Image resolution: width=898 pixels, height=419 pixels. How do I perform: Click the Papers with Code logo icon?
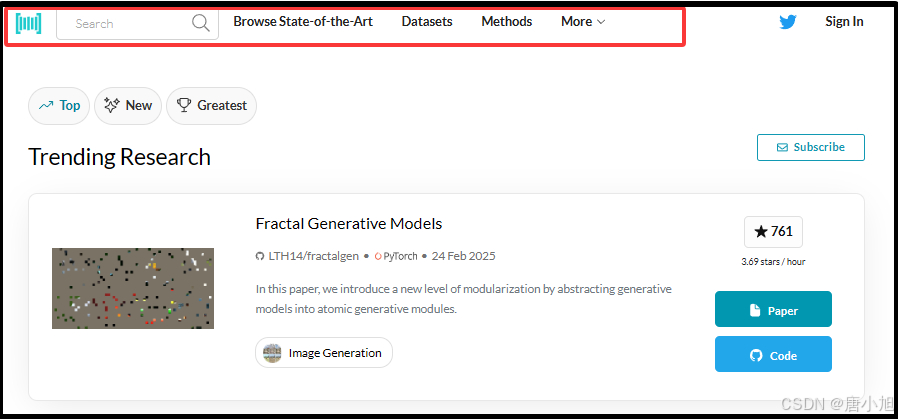pos(29,23)
